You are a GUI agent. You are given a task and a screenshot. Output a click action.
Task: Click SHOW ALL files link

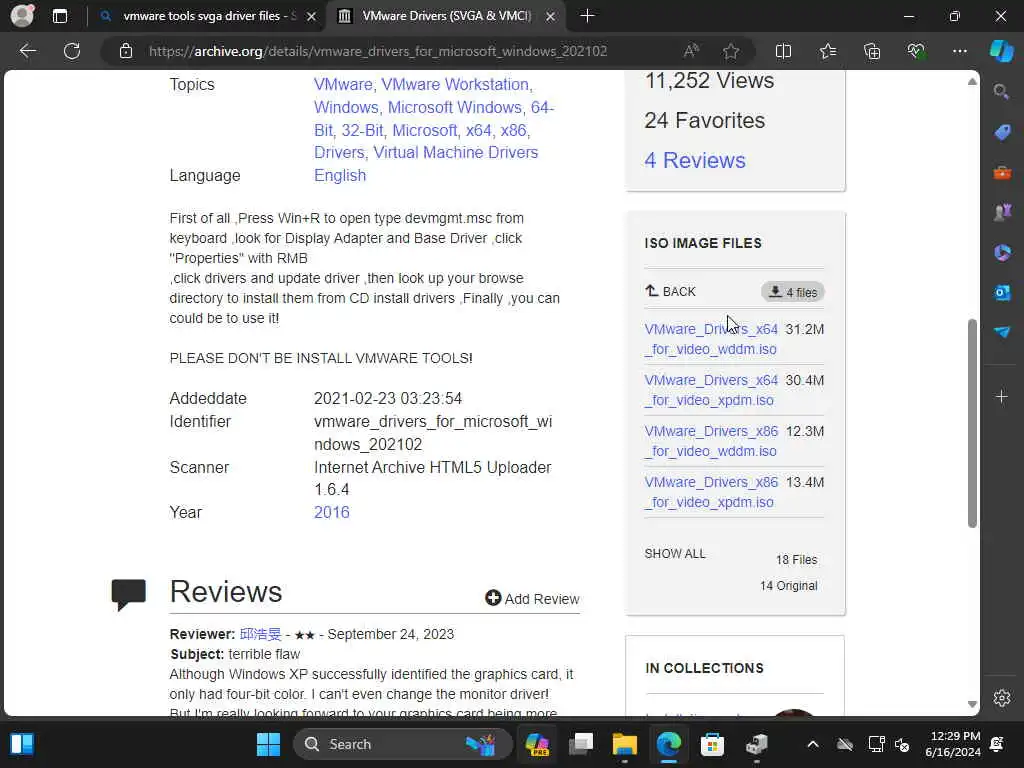click(x=675, y=553)
